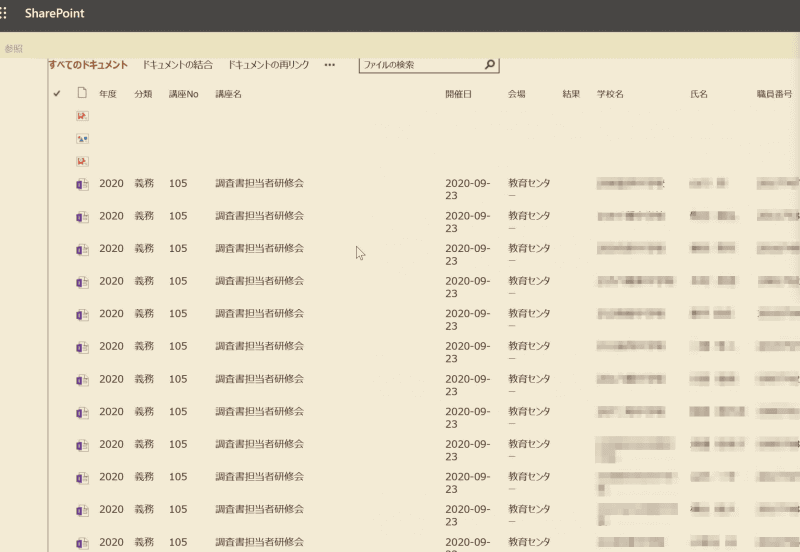
Task: Select the すべてのドキュメント view
Action: 88,65
